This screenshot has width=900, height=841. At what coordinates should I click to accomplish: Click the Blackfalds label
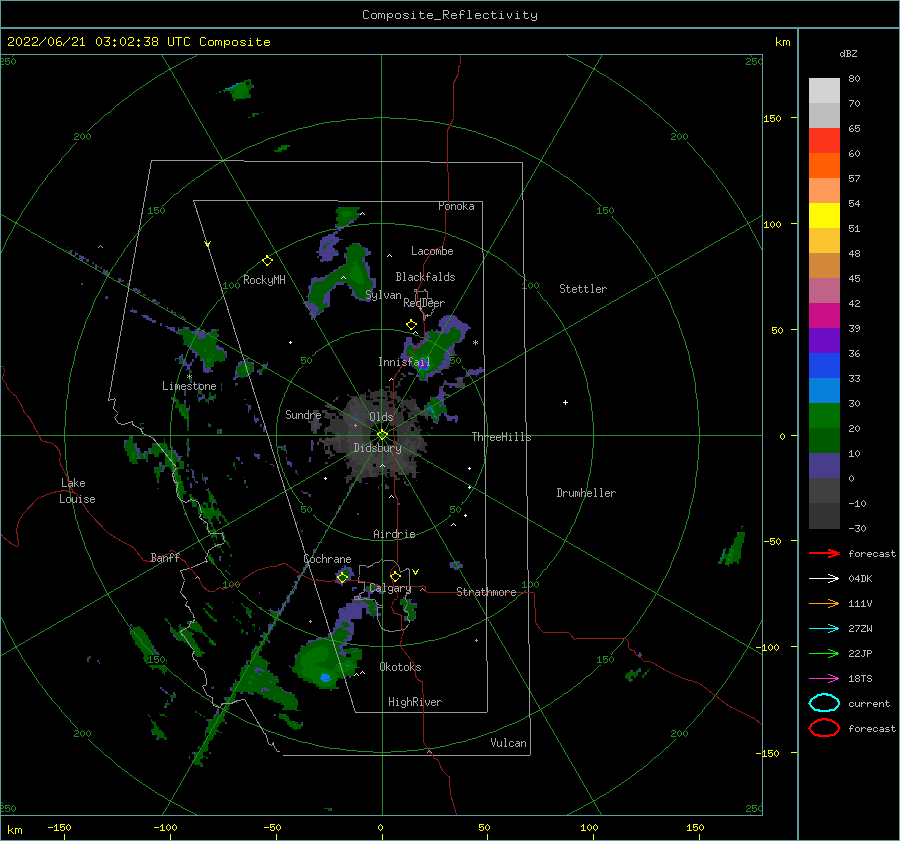click(425, 277)
